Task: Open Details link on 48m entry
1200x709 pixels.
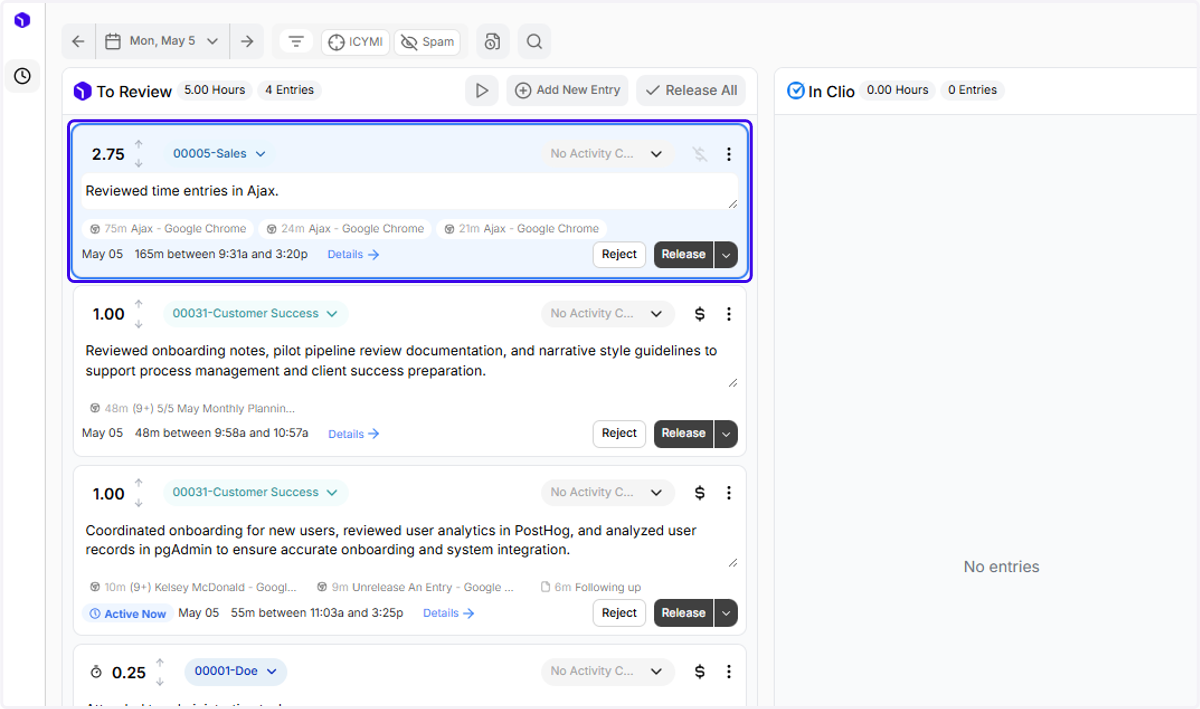Action: (354, 434)
